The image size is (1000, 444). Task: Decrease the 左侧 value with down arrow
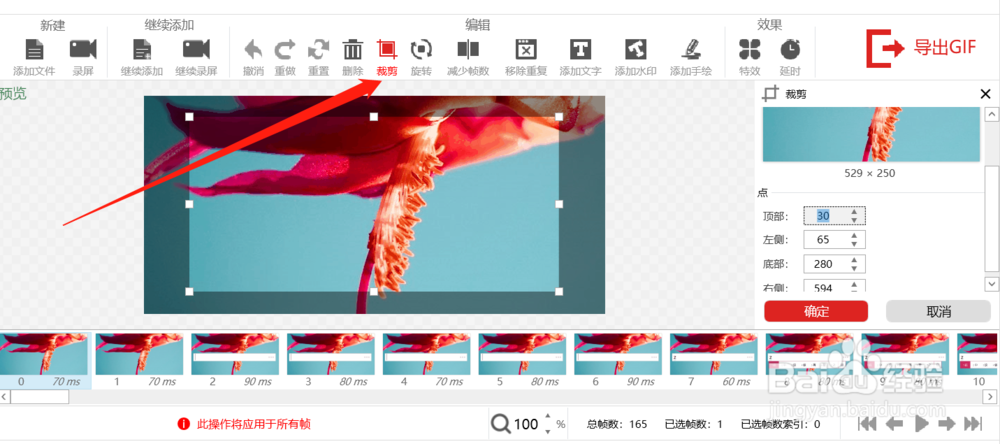click(x=855, y=244)
